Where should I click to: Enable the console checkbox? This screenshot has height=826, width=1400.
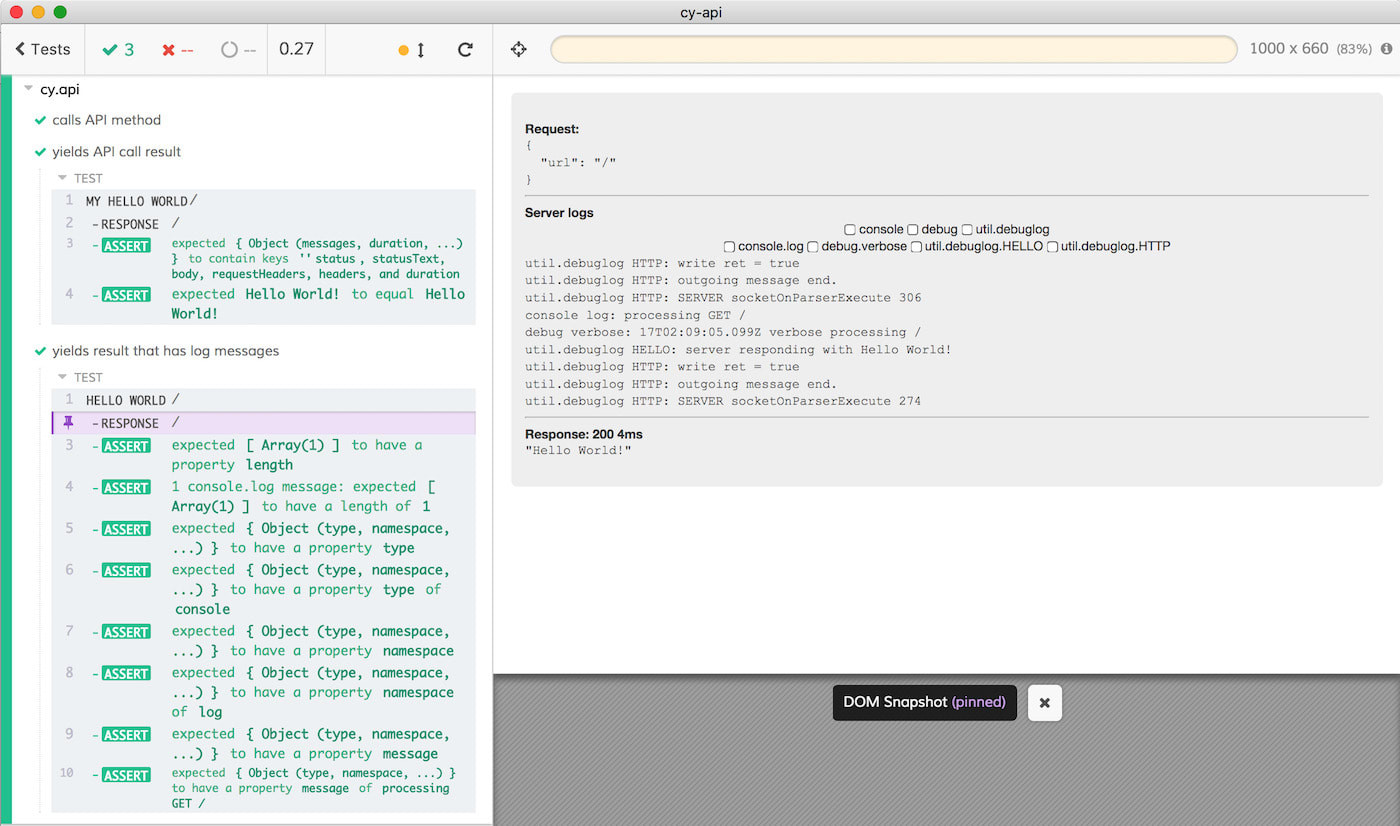coord(850,230)
